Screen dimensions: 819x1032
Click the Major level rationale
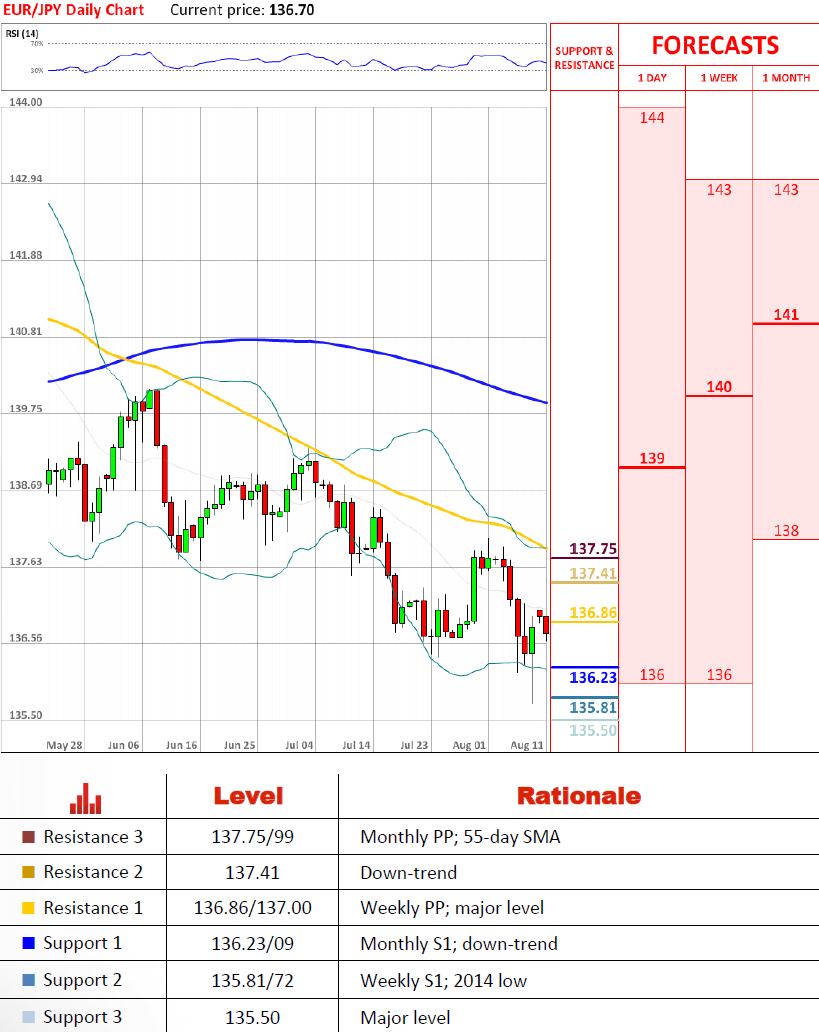coord(406,1018)
